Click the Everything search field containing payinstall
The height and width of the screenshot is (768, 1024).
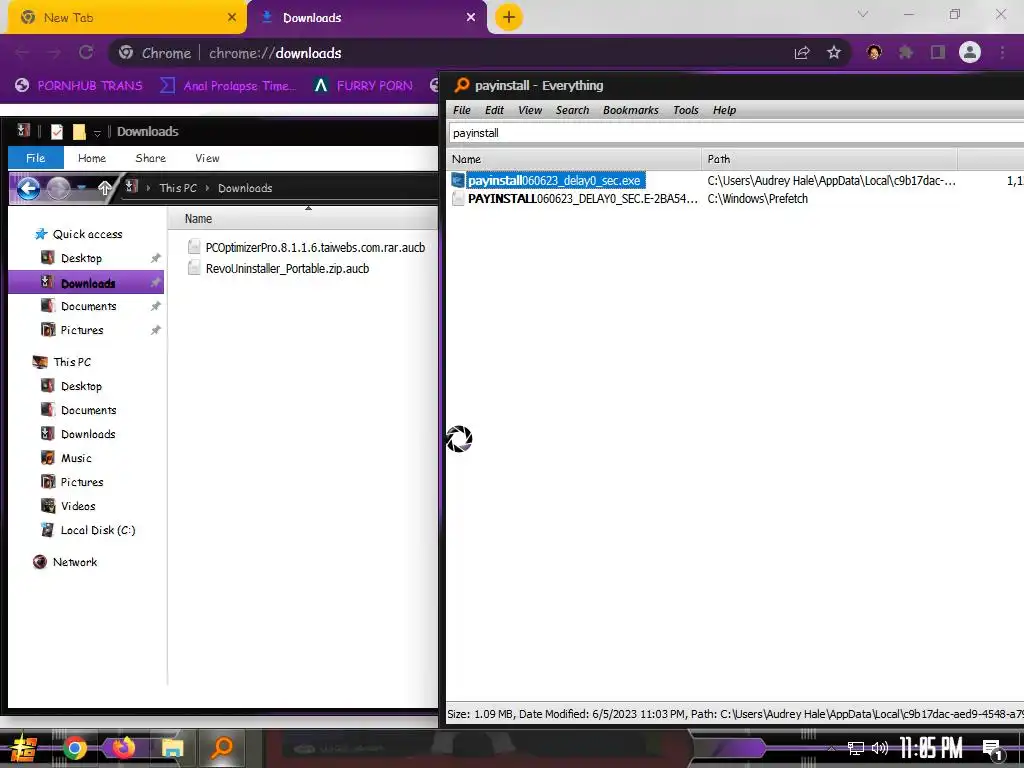click(x=736, y=133)
